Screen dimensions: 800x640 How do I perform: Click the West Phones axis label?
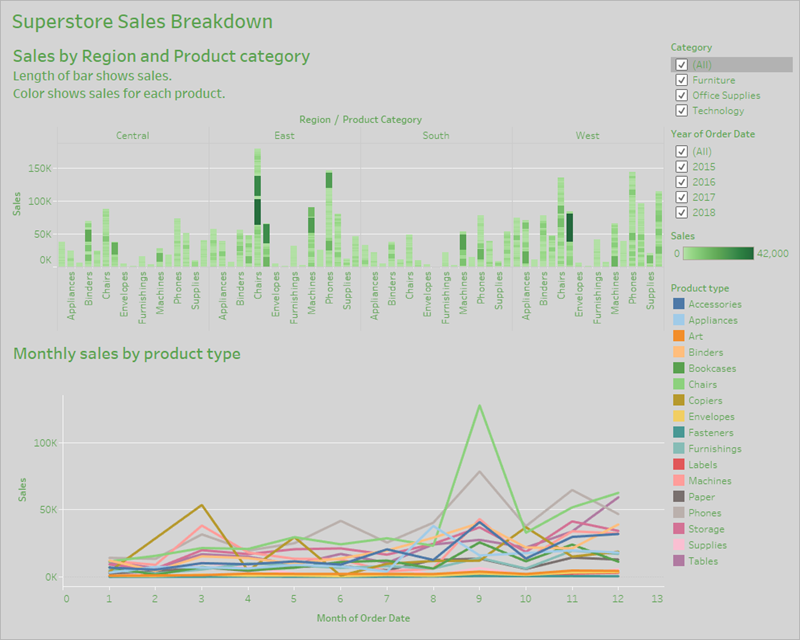633,288
